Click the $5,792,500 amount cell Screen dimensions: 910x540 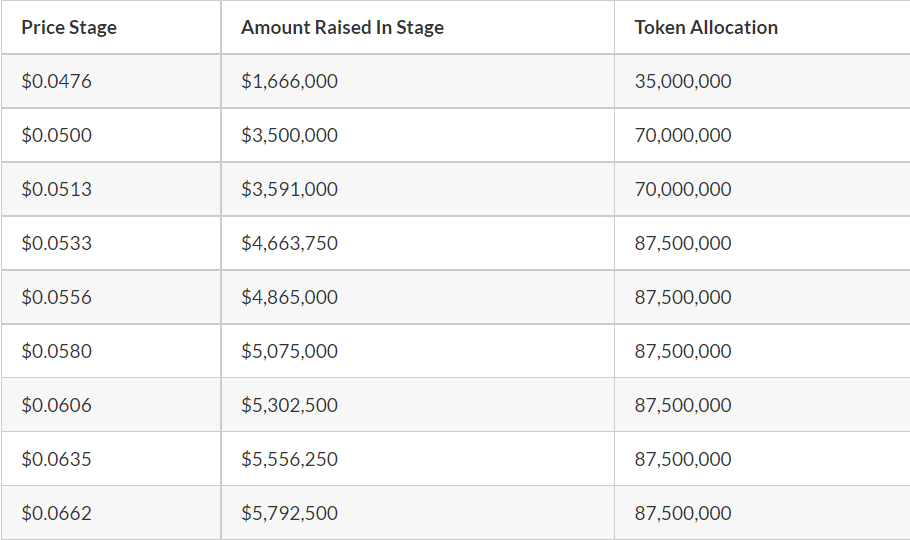coord(417,513)
